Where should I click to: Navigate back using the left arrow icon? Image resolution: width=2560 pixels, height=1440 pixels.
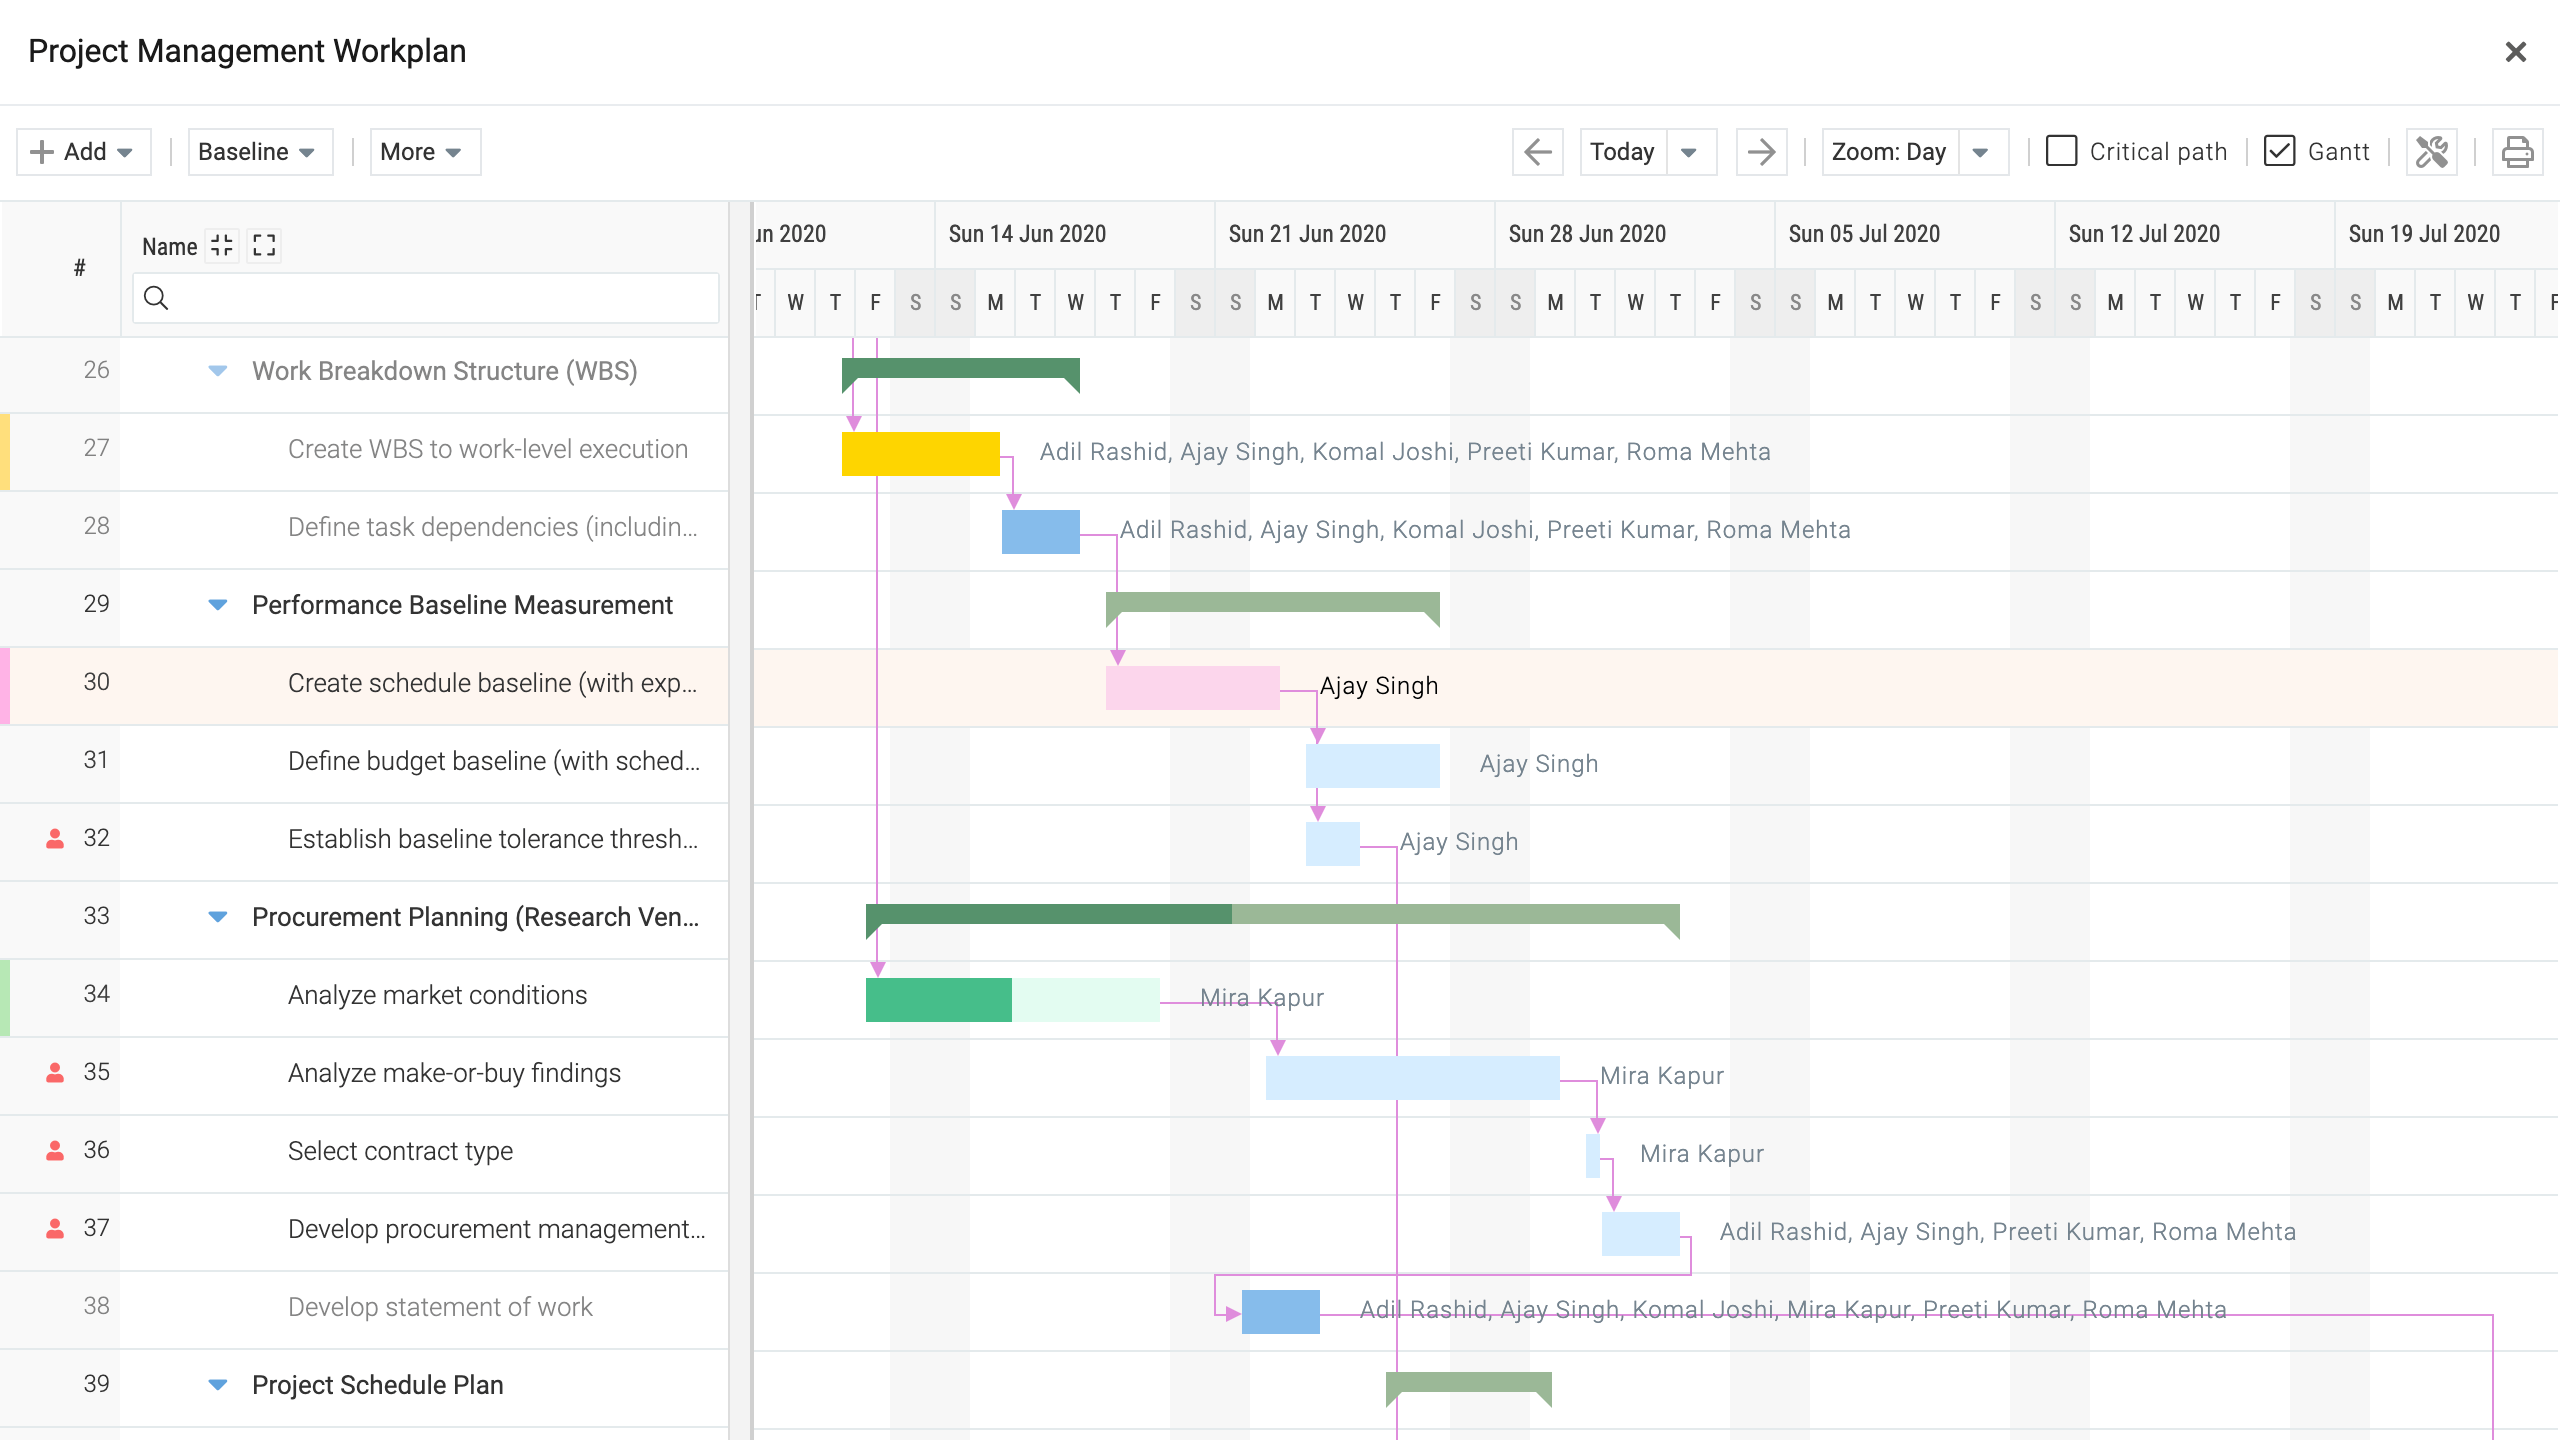tap(1533, 151)
